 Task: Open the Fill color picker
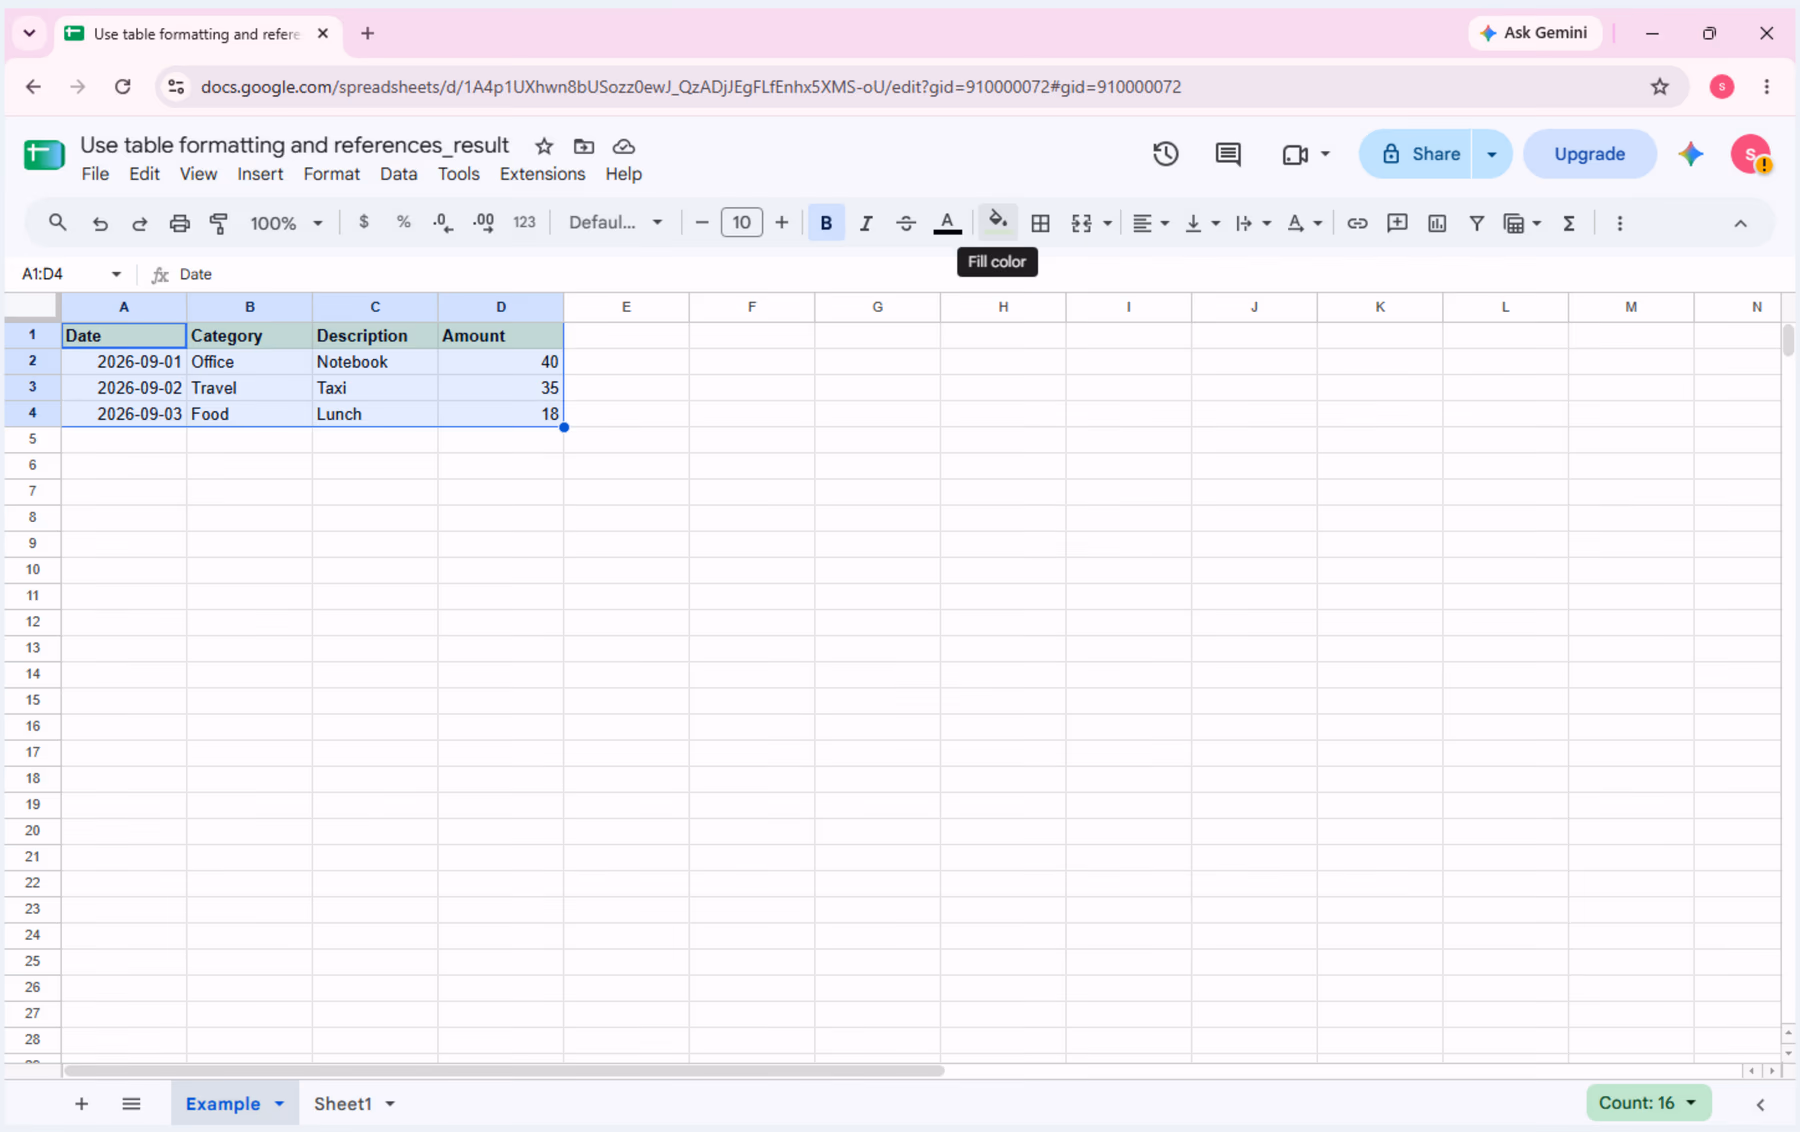997,222
